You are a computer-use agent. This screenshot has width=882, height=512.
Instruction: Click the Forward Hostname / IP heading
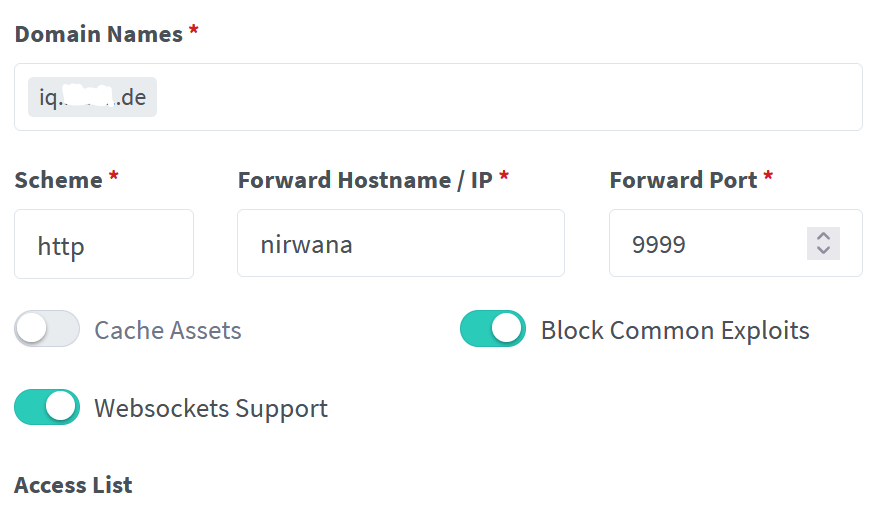coord(365,180)
